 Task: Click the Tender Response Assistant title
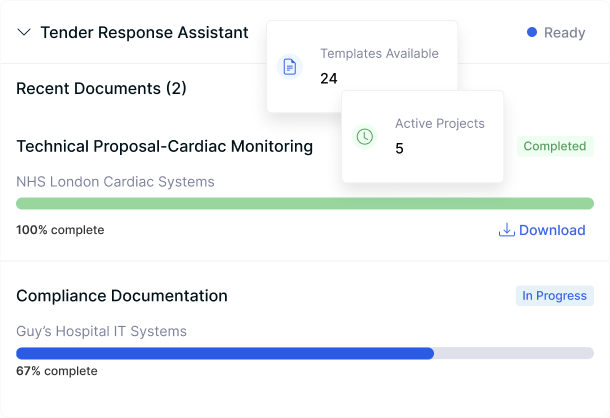tap(144, 33)
